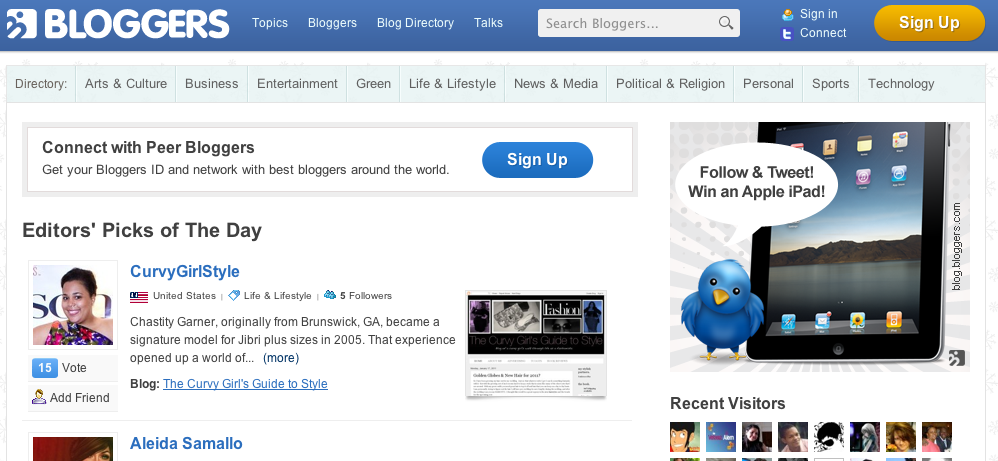Open the seventh Recent Visitors avatar
The width and height of the screenshot is (998, 461).
(901, 437)
